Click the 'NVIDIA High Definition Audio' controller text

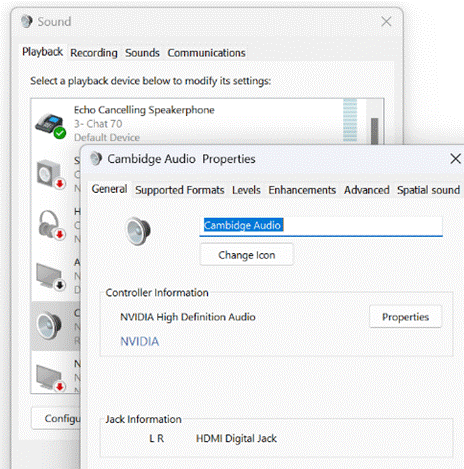[188, 317]
